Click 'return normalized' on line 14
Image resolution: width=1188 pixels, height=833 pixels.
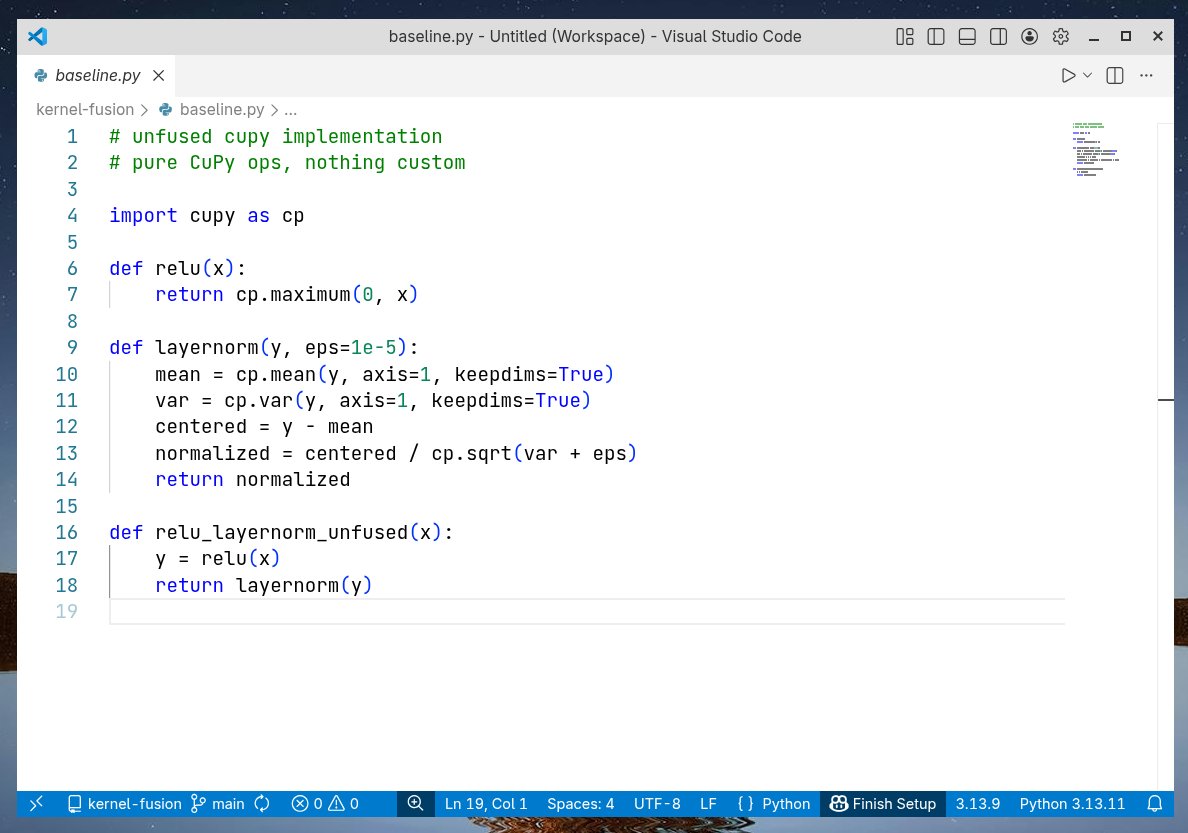click(x=252, y=480)
